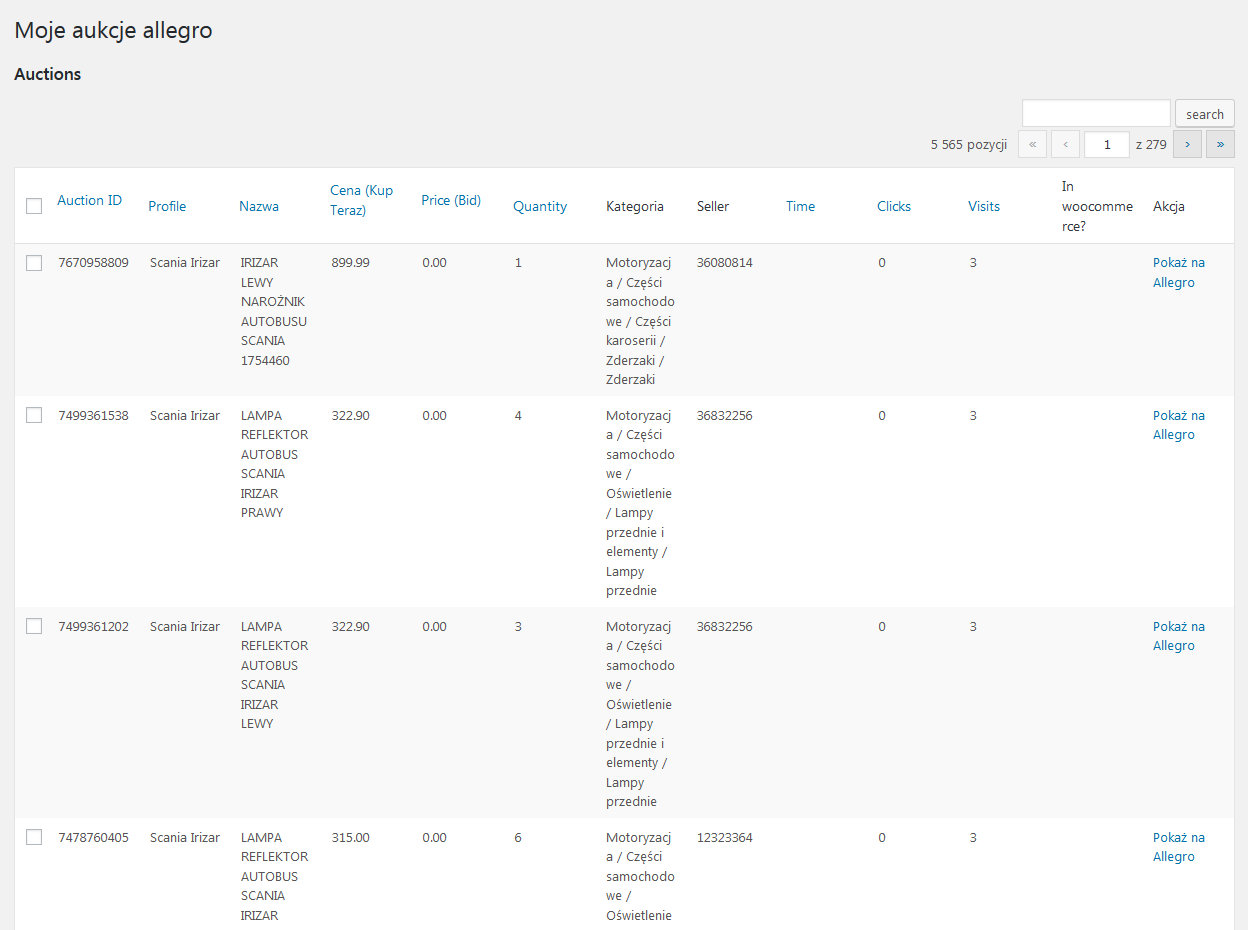Sort the table by Auction ID
The image size is (1248, 930).
(x=89, y=200)
